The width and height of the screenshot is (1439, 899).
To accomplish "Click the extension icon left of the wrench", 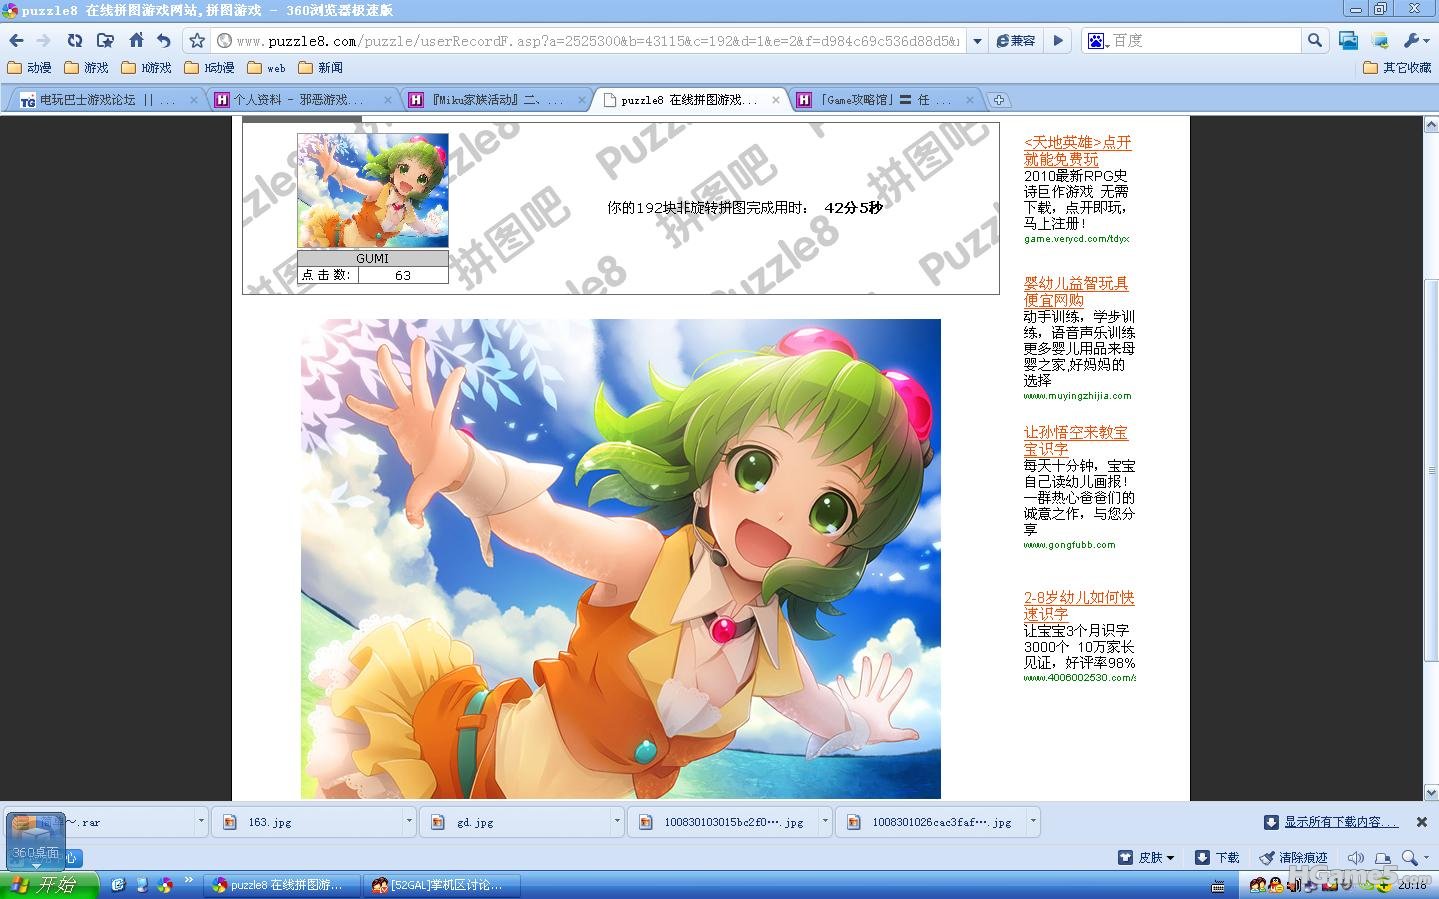I will 1380,41.
